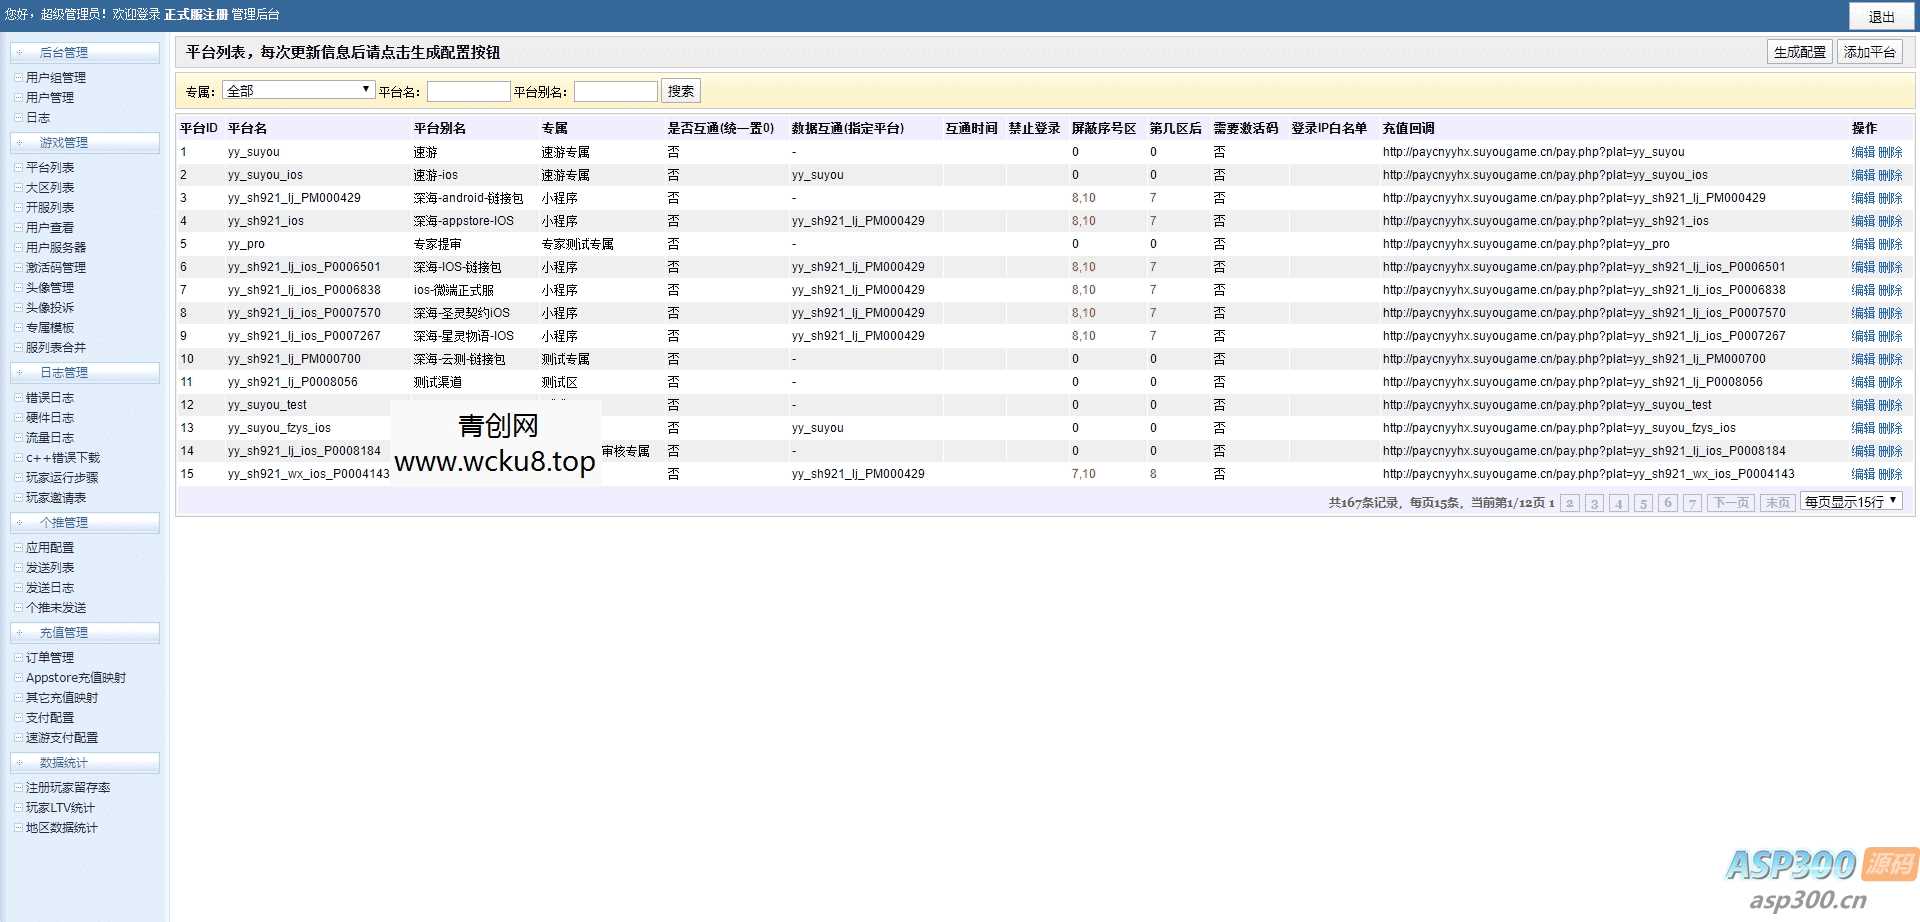The width and height of the screenshot is (1920, 922).
Task: Open 大区列表 page
Action: click(x=52, y=187)
